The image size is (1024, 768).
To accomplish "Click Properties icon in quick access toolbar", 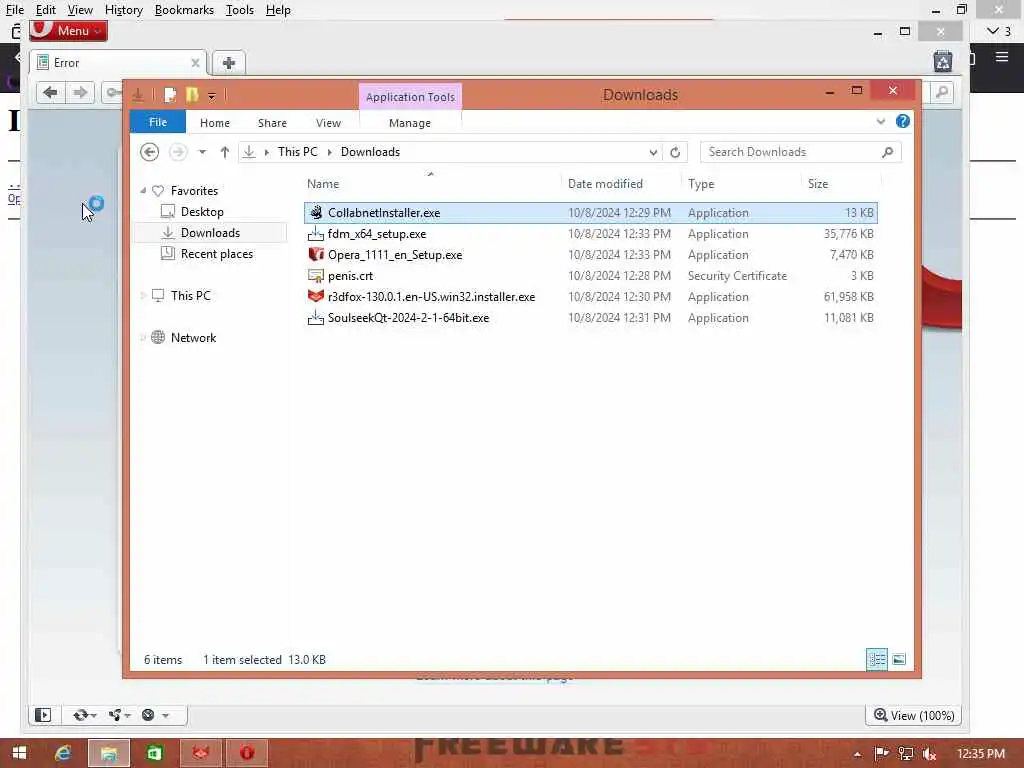I will click(x=170, y=95).
